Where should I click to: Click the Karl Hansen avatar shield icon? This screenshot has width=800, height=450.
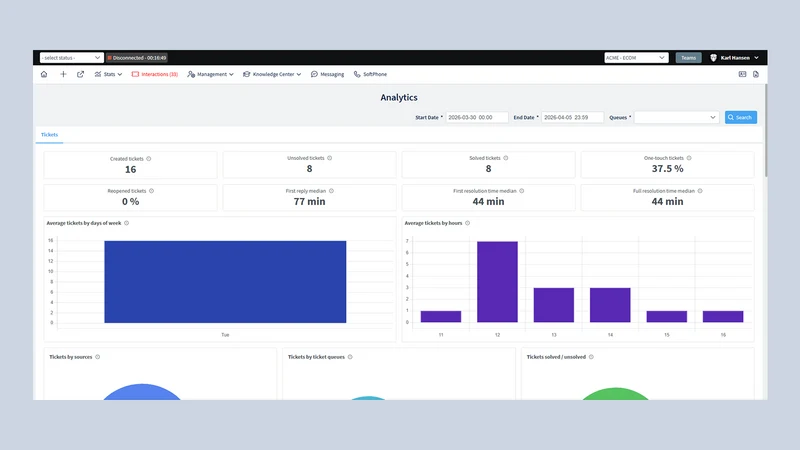click(713, 58)
